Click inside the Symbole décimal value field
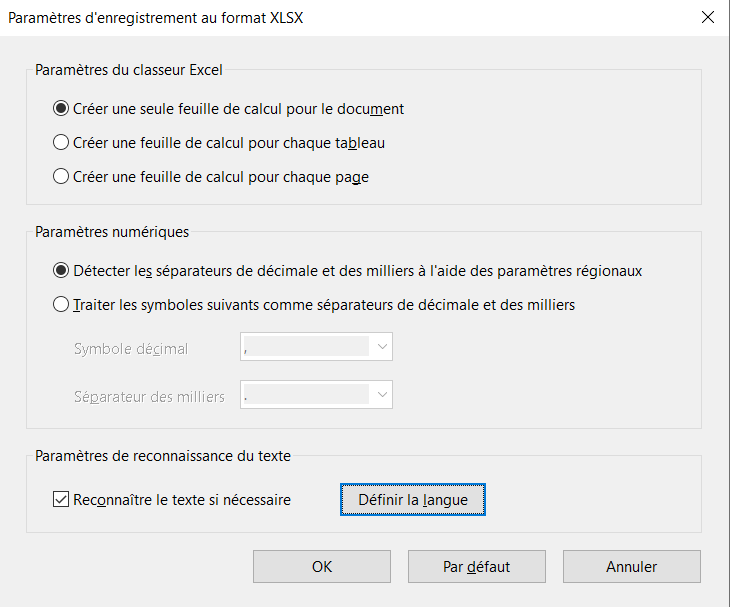 point(305,348)
